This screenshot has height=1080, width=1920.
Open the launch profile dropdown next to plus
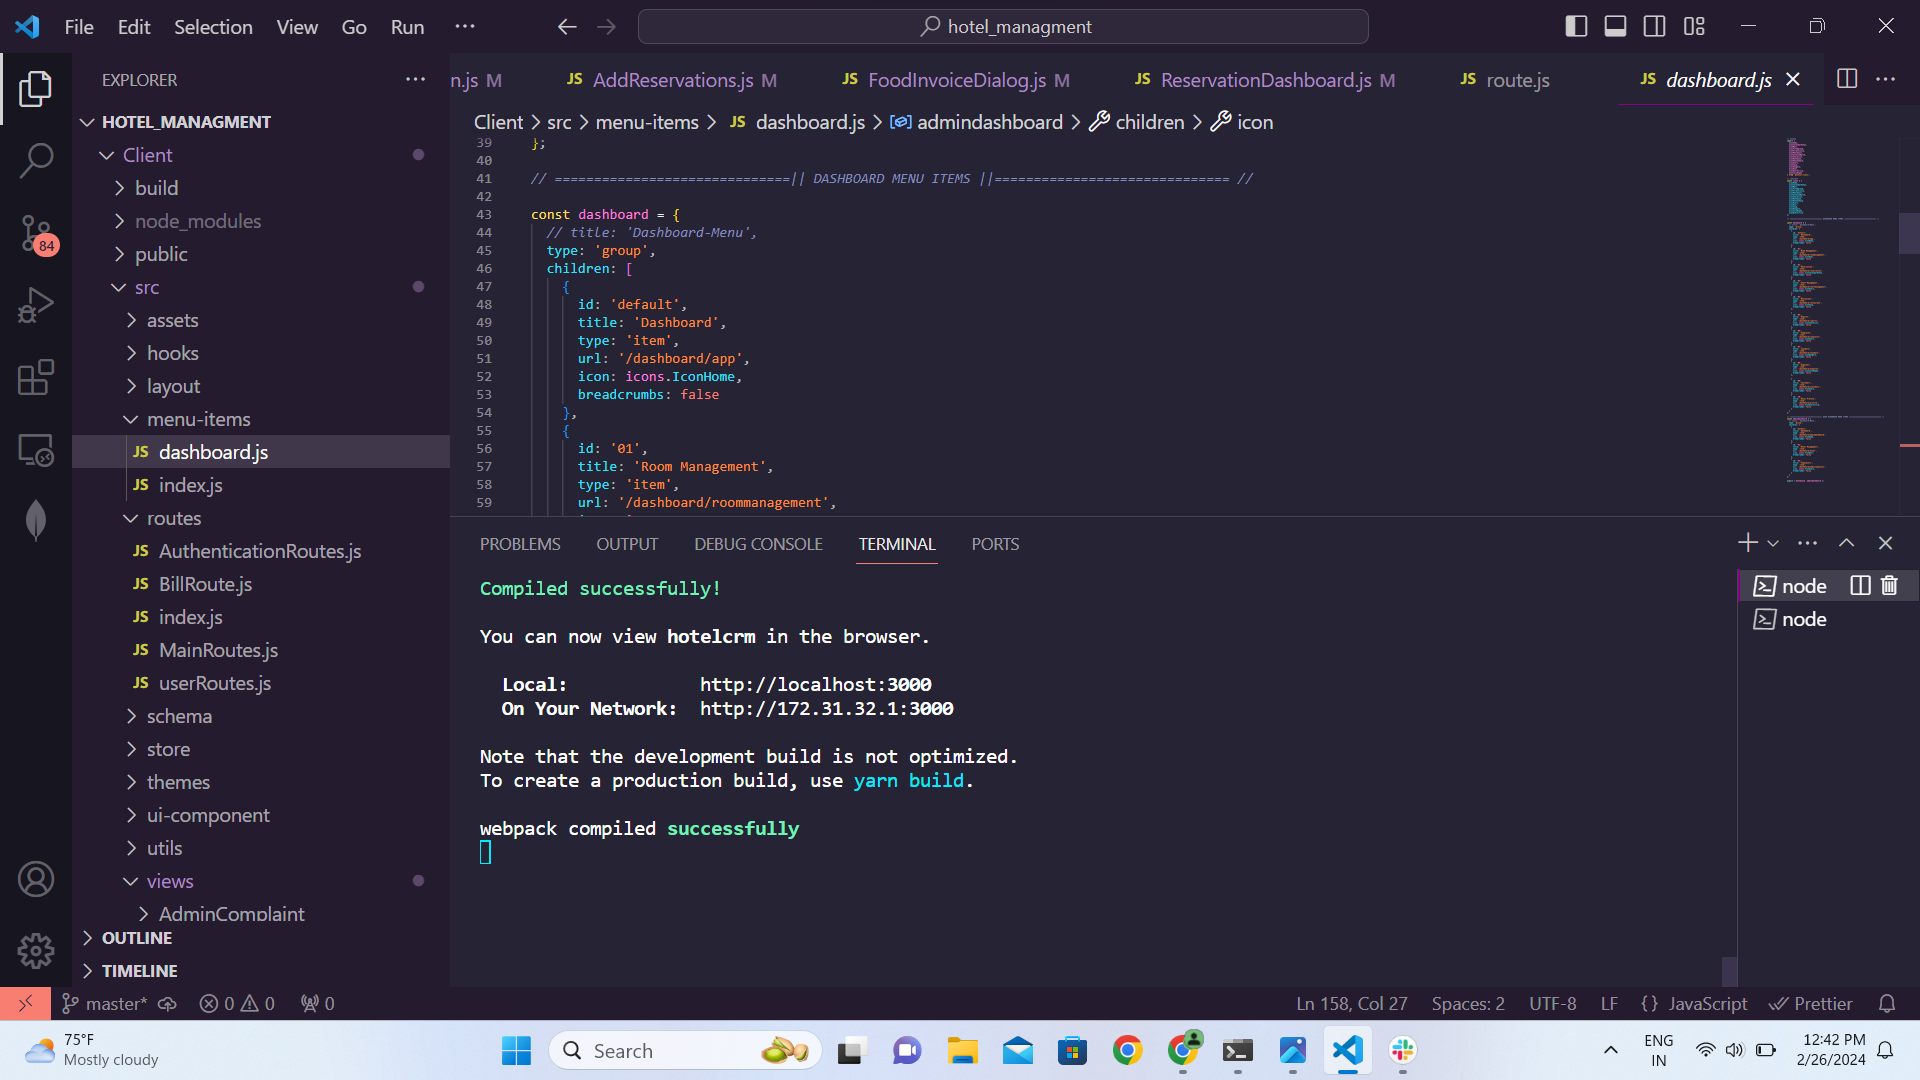(1773, 543)
